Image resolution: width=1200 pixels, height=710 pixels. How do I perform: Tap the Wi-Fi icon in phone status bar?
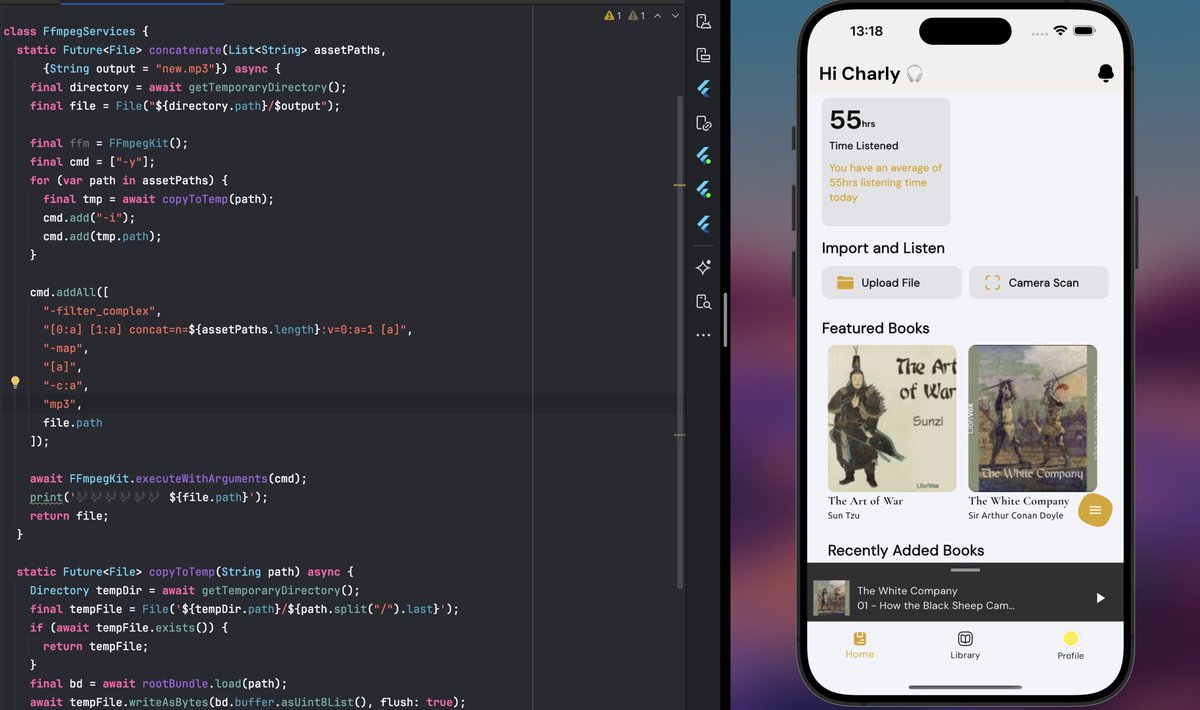(1060, 31)
